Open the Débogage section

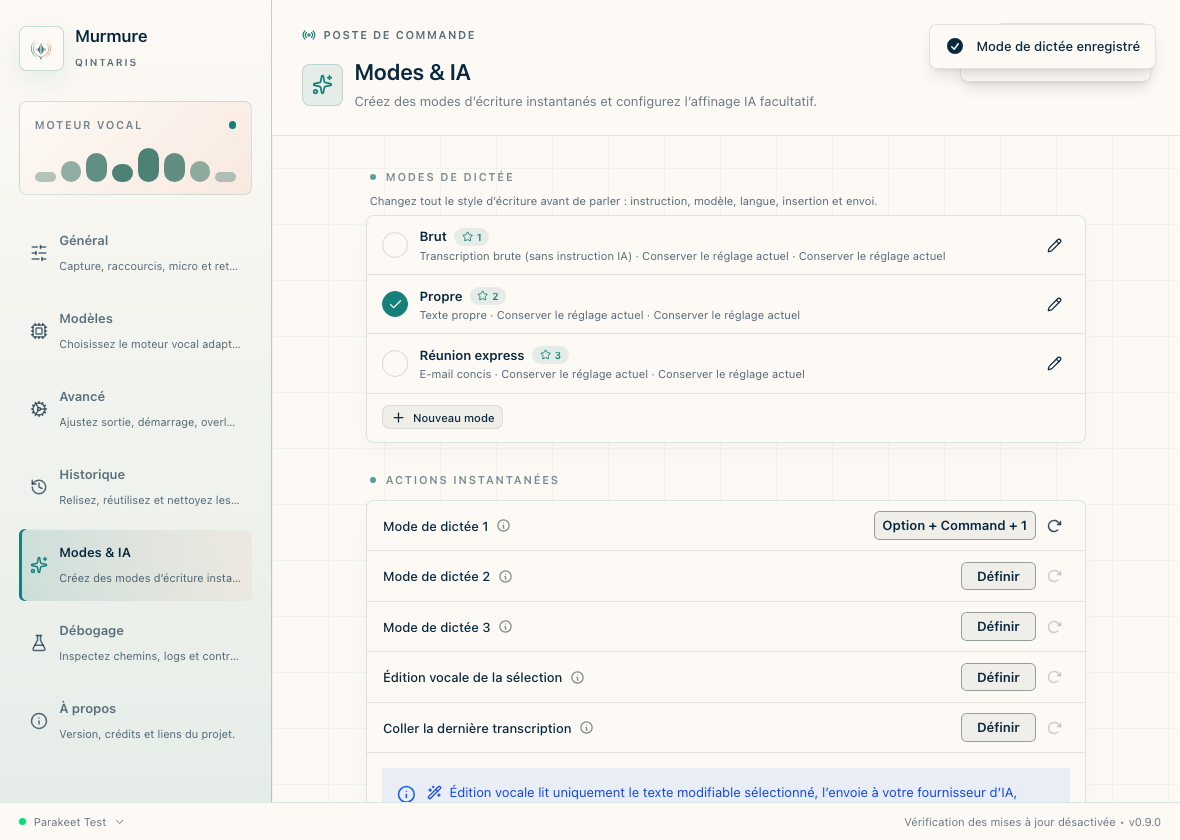click(135, 643)
